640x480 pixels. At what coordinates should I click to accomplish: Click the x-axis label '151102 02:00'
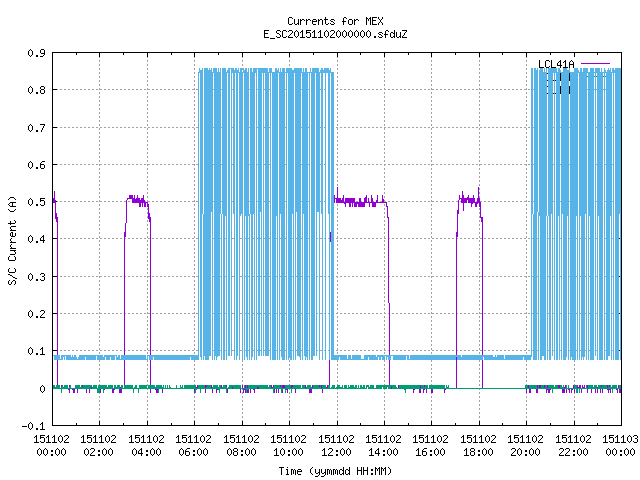coord(98,446)
